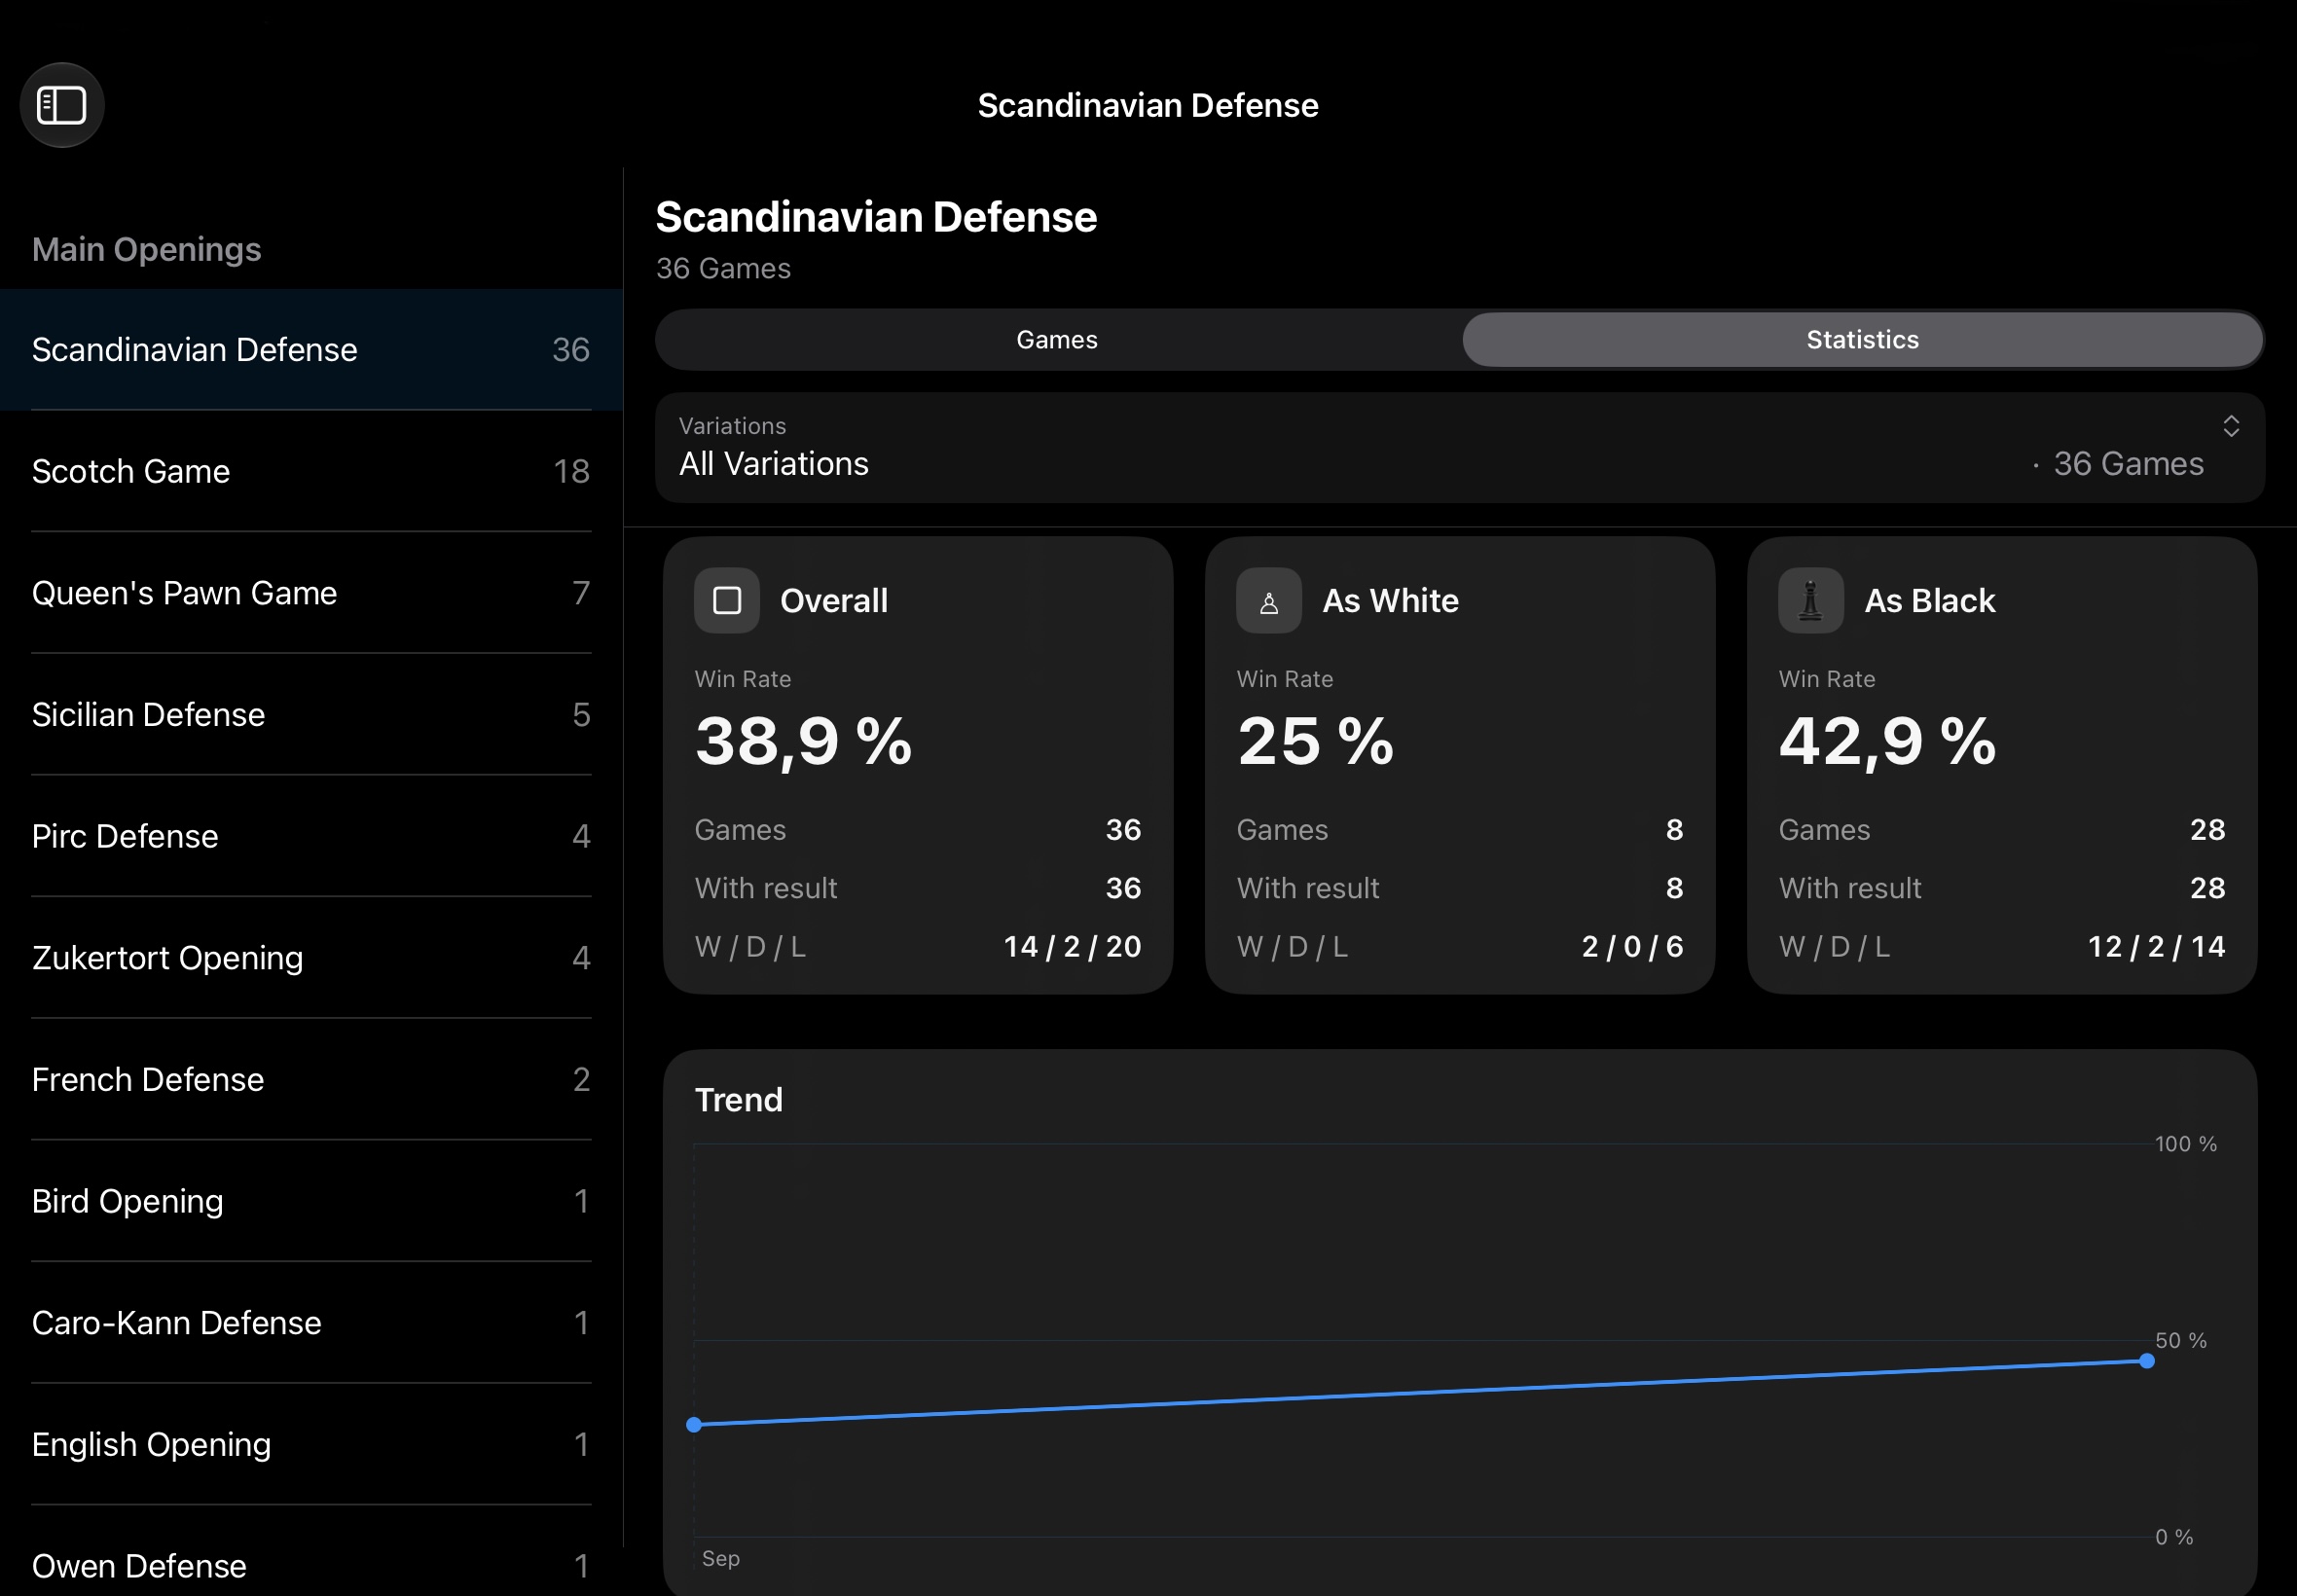2297x1596 pixels.
Task: Click the Main Openings section header
Action: [x=147, y=249]
